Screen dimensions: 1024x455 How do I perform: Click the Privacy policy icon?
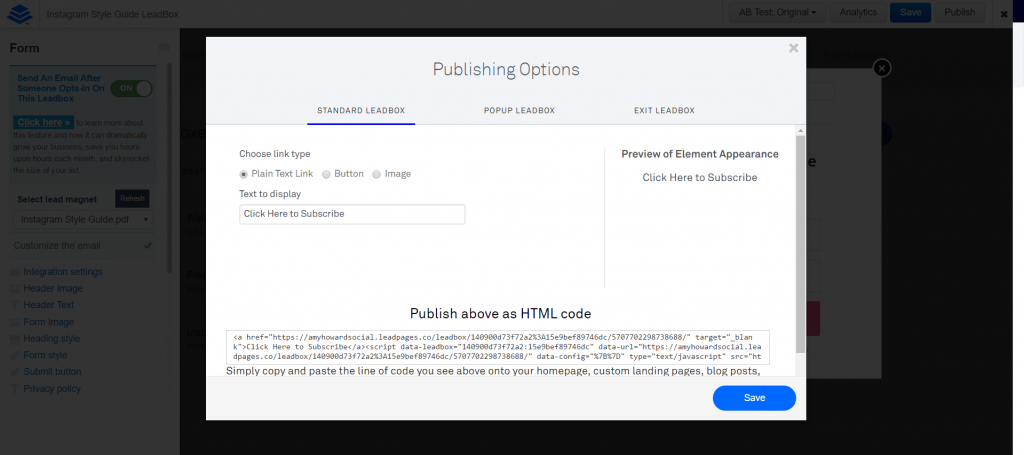click(x=15, y=389)
